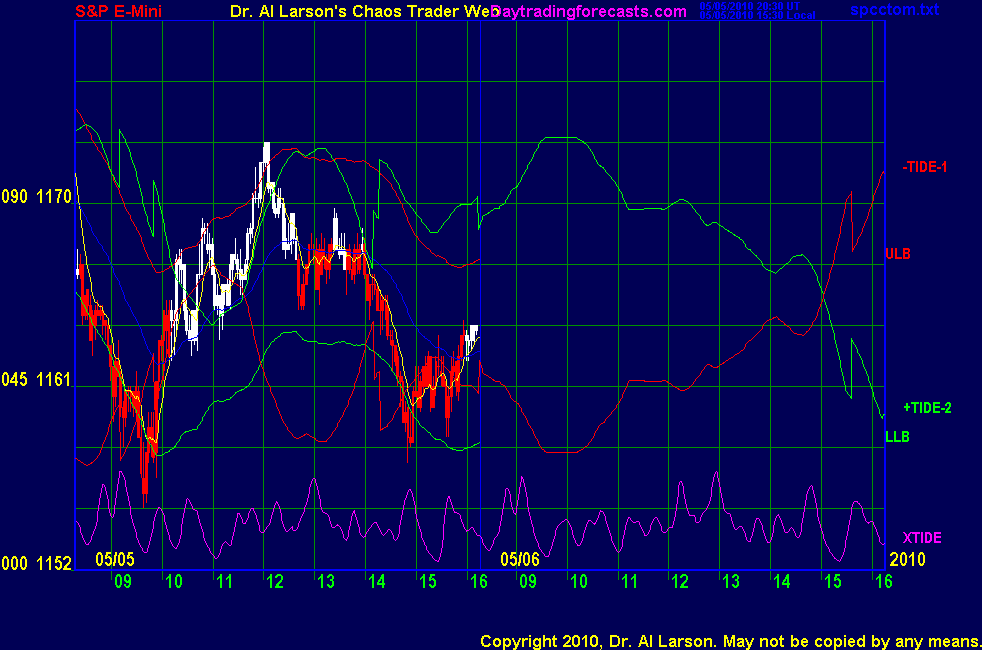982x650 pixels.
Task: Click hour label '11' for the 05/06 session
Action: point(629,582)
